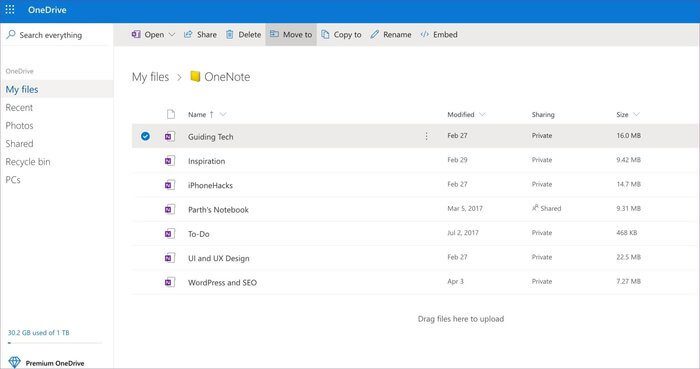Image resolution: width=700 pixels, height=369 pixels.
Task: Click the OneDrive header title
Action: point(47,9)
